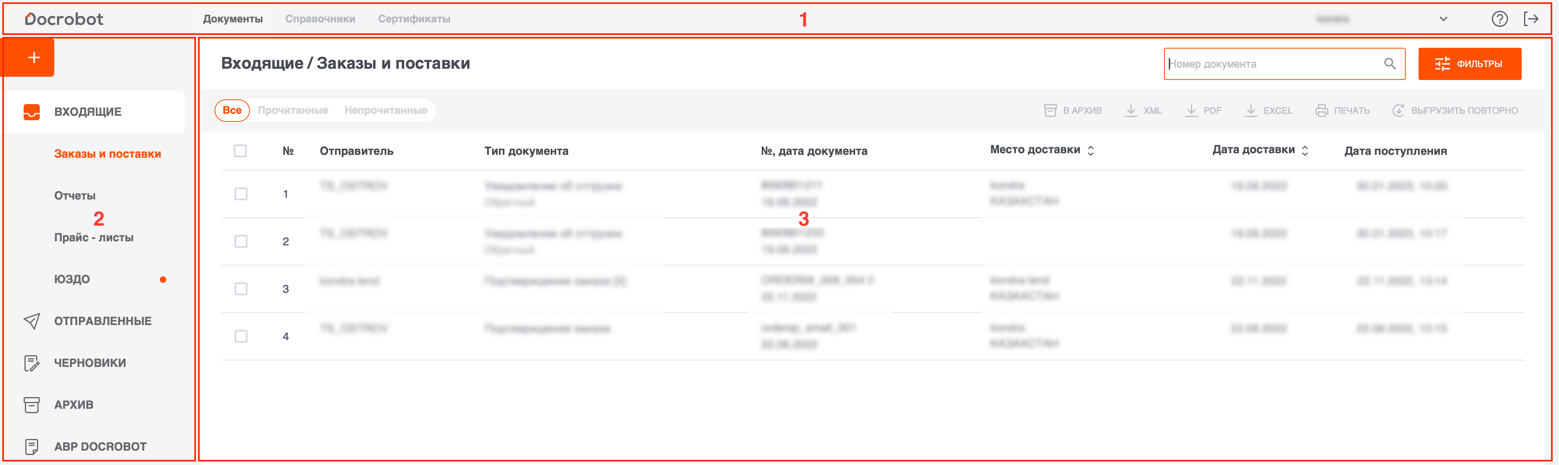Click the logout exit icon

1531,19
